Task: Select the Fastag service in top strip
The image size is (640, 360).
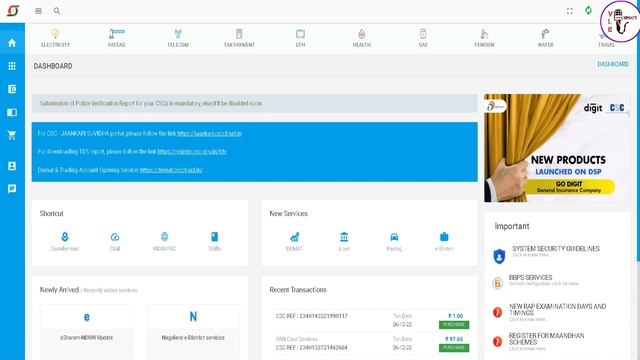Action: (x=117, y=38)
